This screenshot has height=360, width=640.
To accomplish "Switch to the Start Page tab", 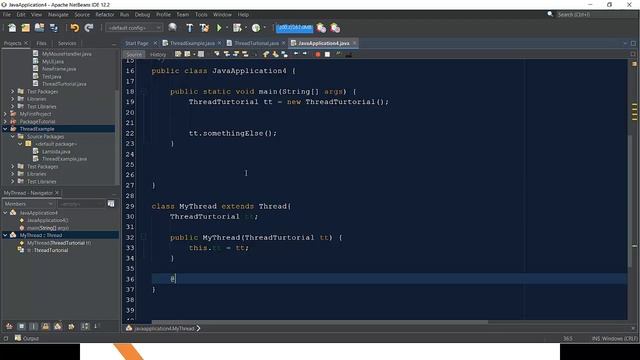I will tap(137, 43).
